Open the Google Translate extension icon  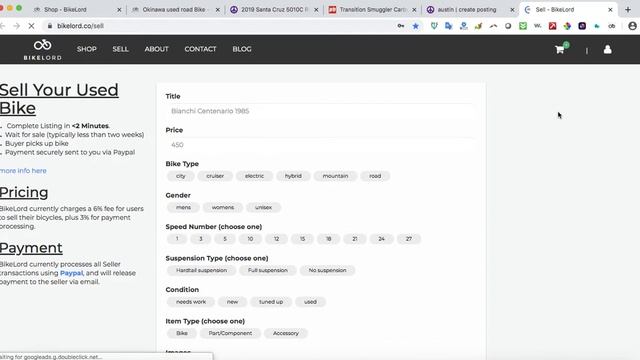pos(449,26)
